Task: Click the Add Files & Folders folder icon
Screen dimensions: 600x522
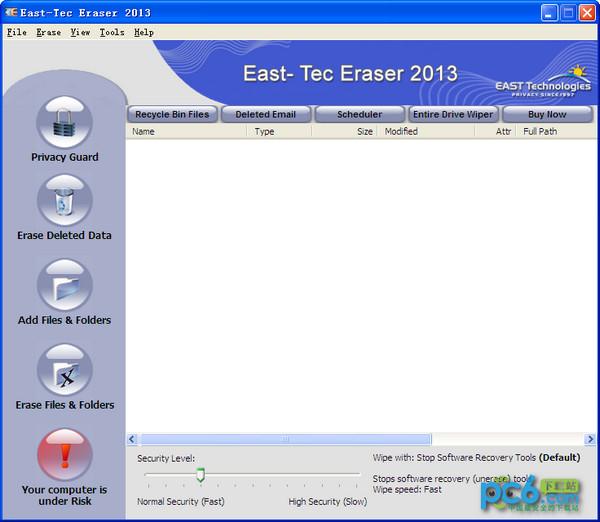Action: coord(65,285)
